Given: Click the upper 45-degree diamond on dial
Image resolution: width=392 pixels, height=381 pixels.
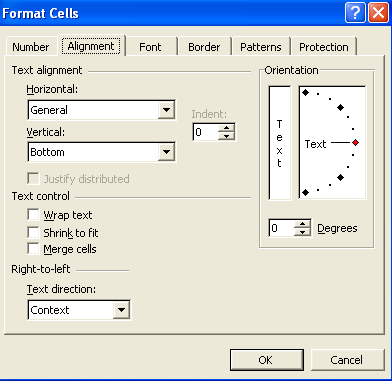Looking at the screenshot, I should pos(340,107).
